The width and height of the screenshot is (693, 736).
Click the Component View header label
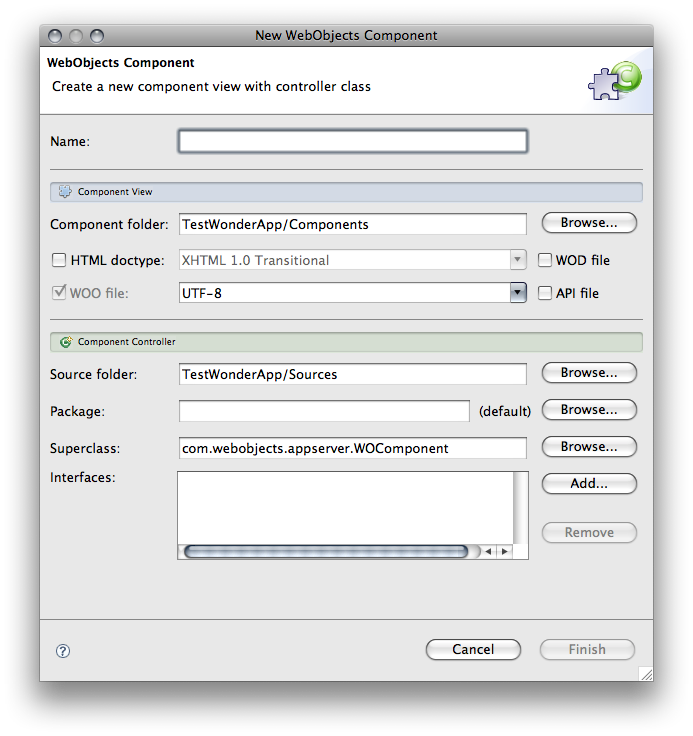point(115,192)
